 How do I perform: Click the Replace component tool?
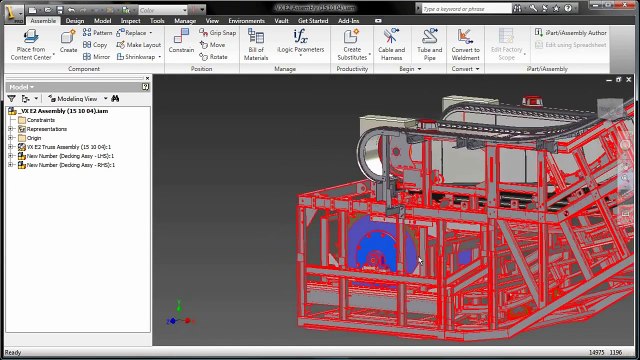131,32
